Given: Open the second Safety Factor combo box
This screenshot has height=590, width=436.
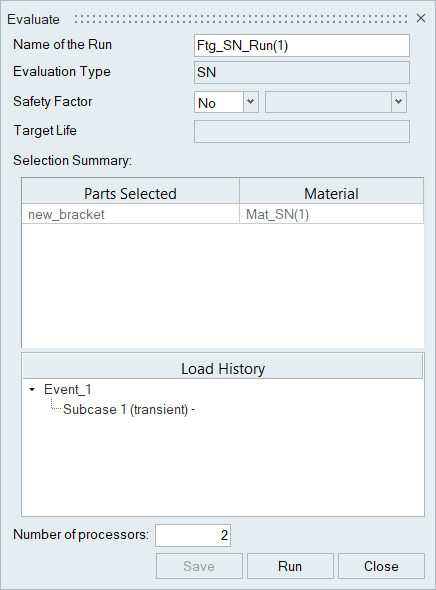Looking at the screenshot, I should [336, 102].
